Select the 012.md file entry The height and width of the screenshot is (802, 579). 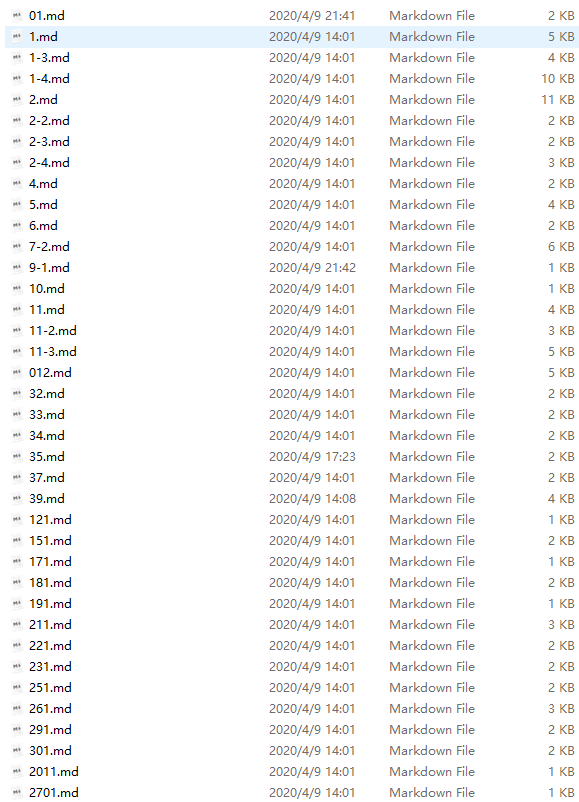pos(50,373)
